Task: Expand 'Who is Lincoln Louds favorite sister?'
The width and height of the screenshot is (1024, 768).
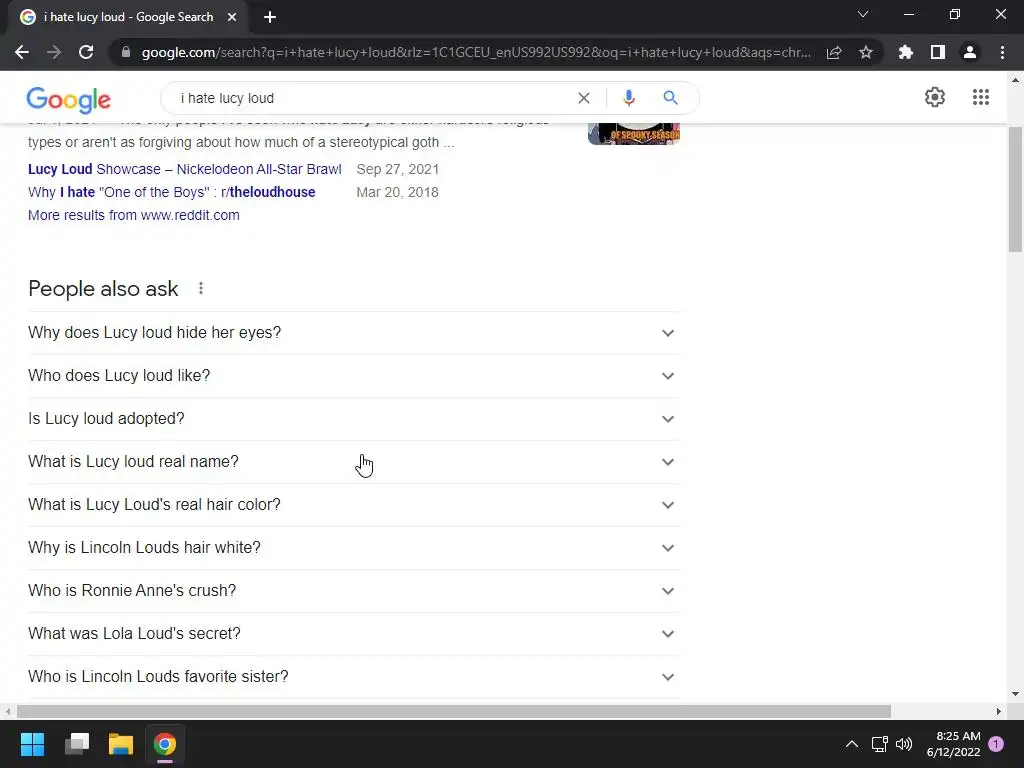Action: (354, 677)
